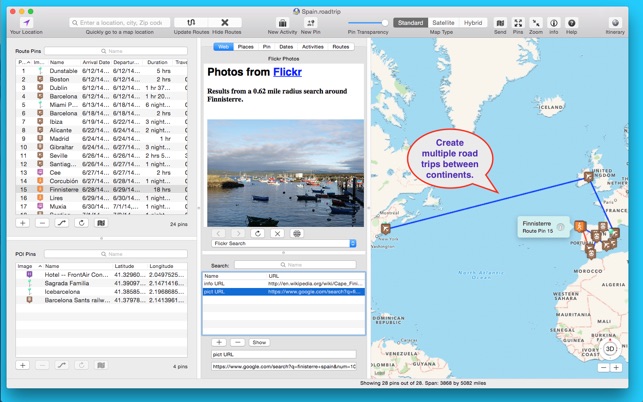Remove selected route pin with minus button
This screenshot has height=402, width=643.
(x=42, y=223)
